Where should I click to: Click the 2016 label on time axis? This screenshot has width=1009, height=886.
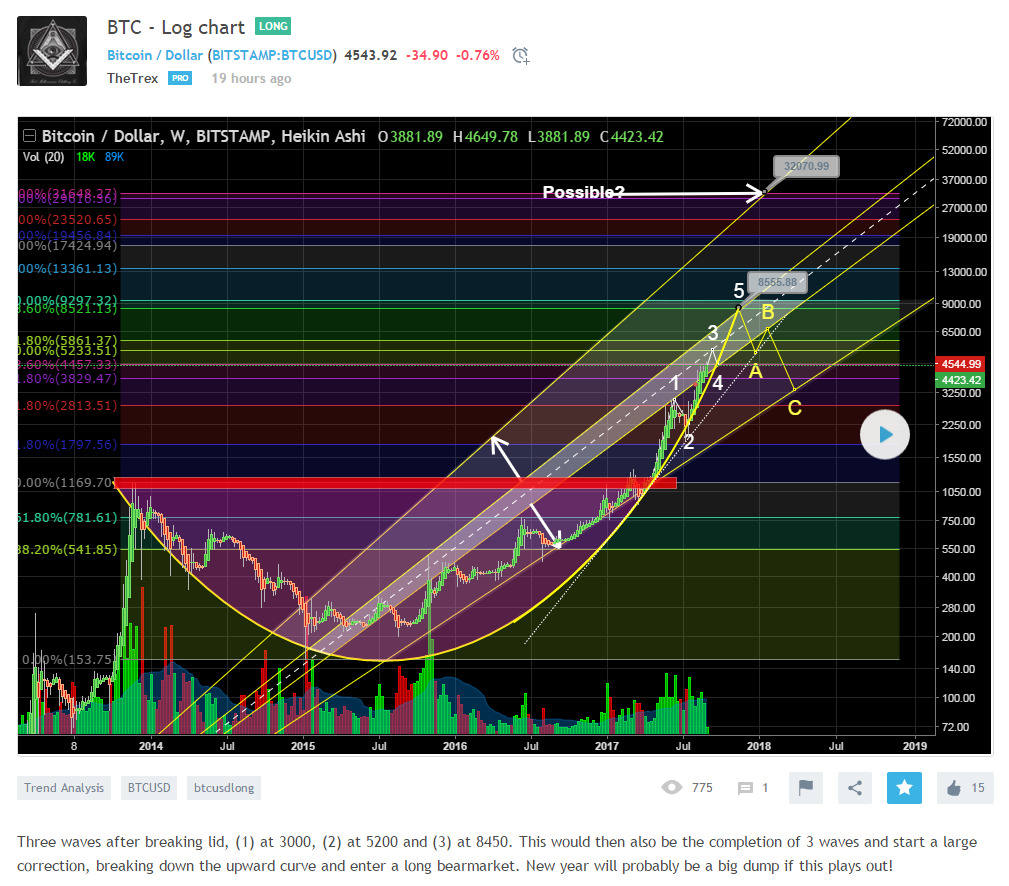point(455,746)
